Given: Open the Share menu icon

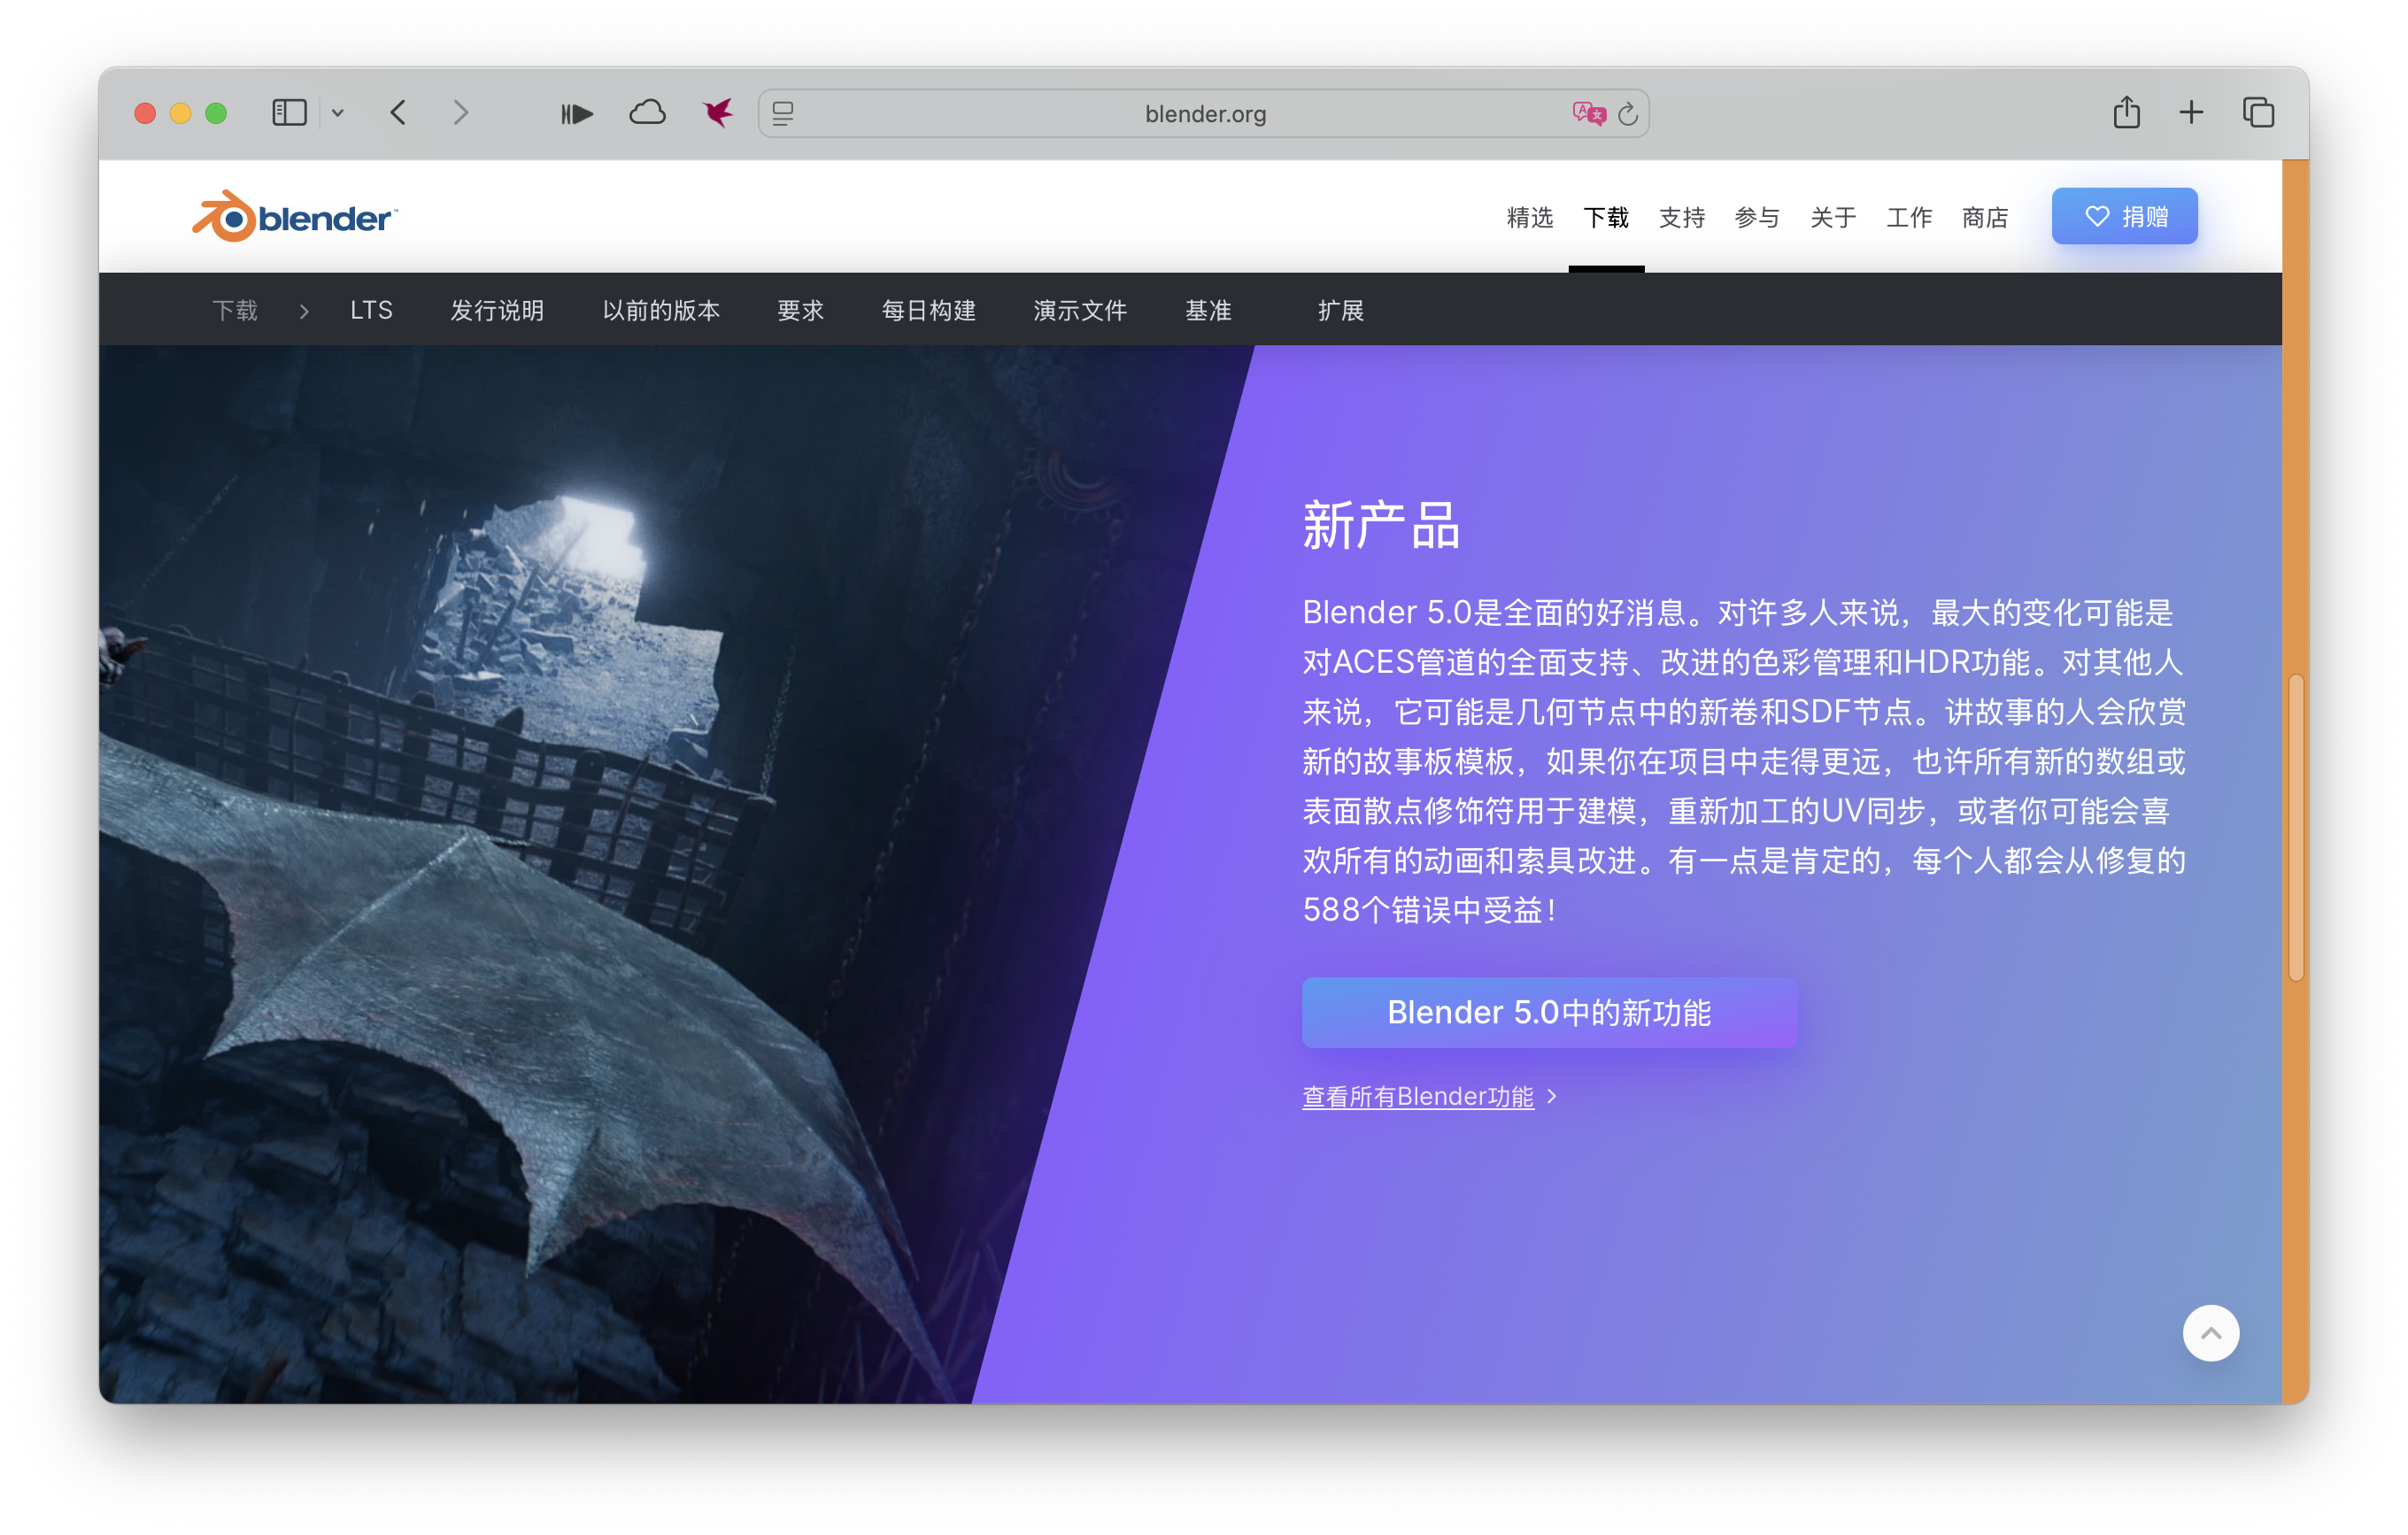Looking at the screenshot, I should [x=2126, y=113].
